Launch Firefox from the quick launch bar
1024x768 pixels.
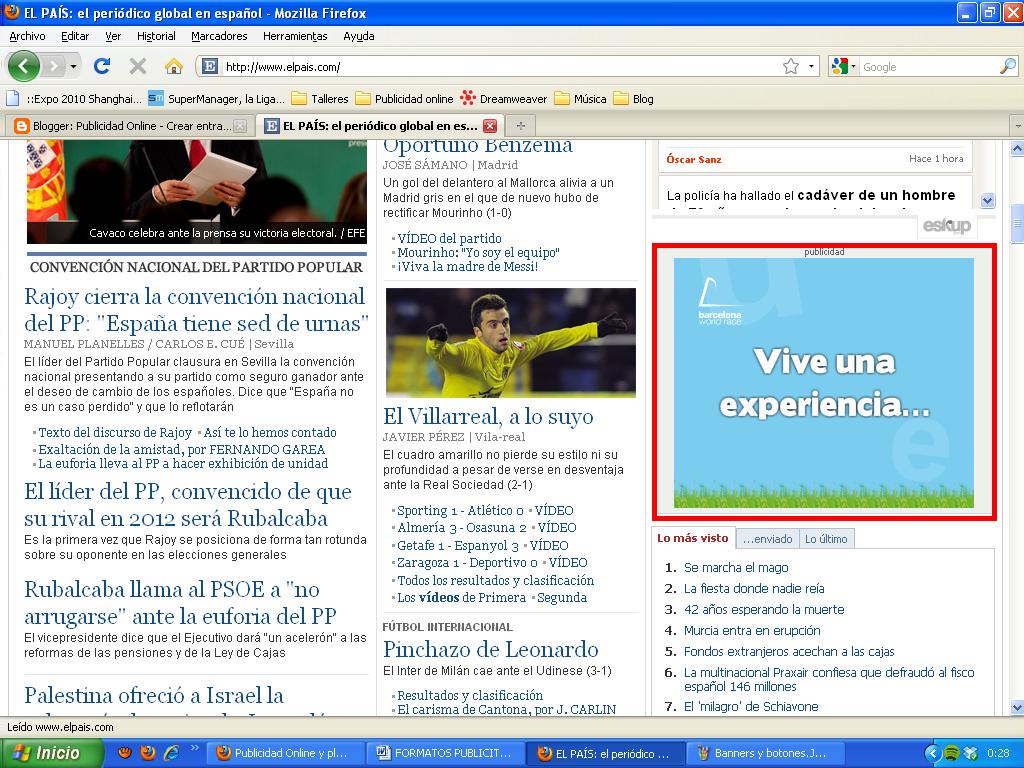pos(148,753)
